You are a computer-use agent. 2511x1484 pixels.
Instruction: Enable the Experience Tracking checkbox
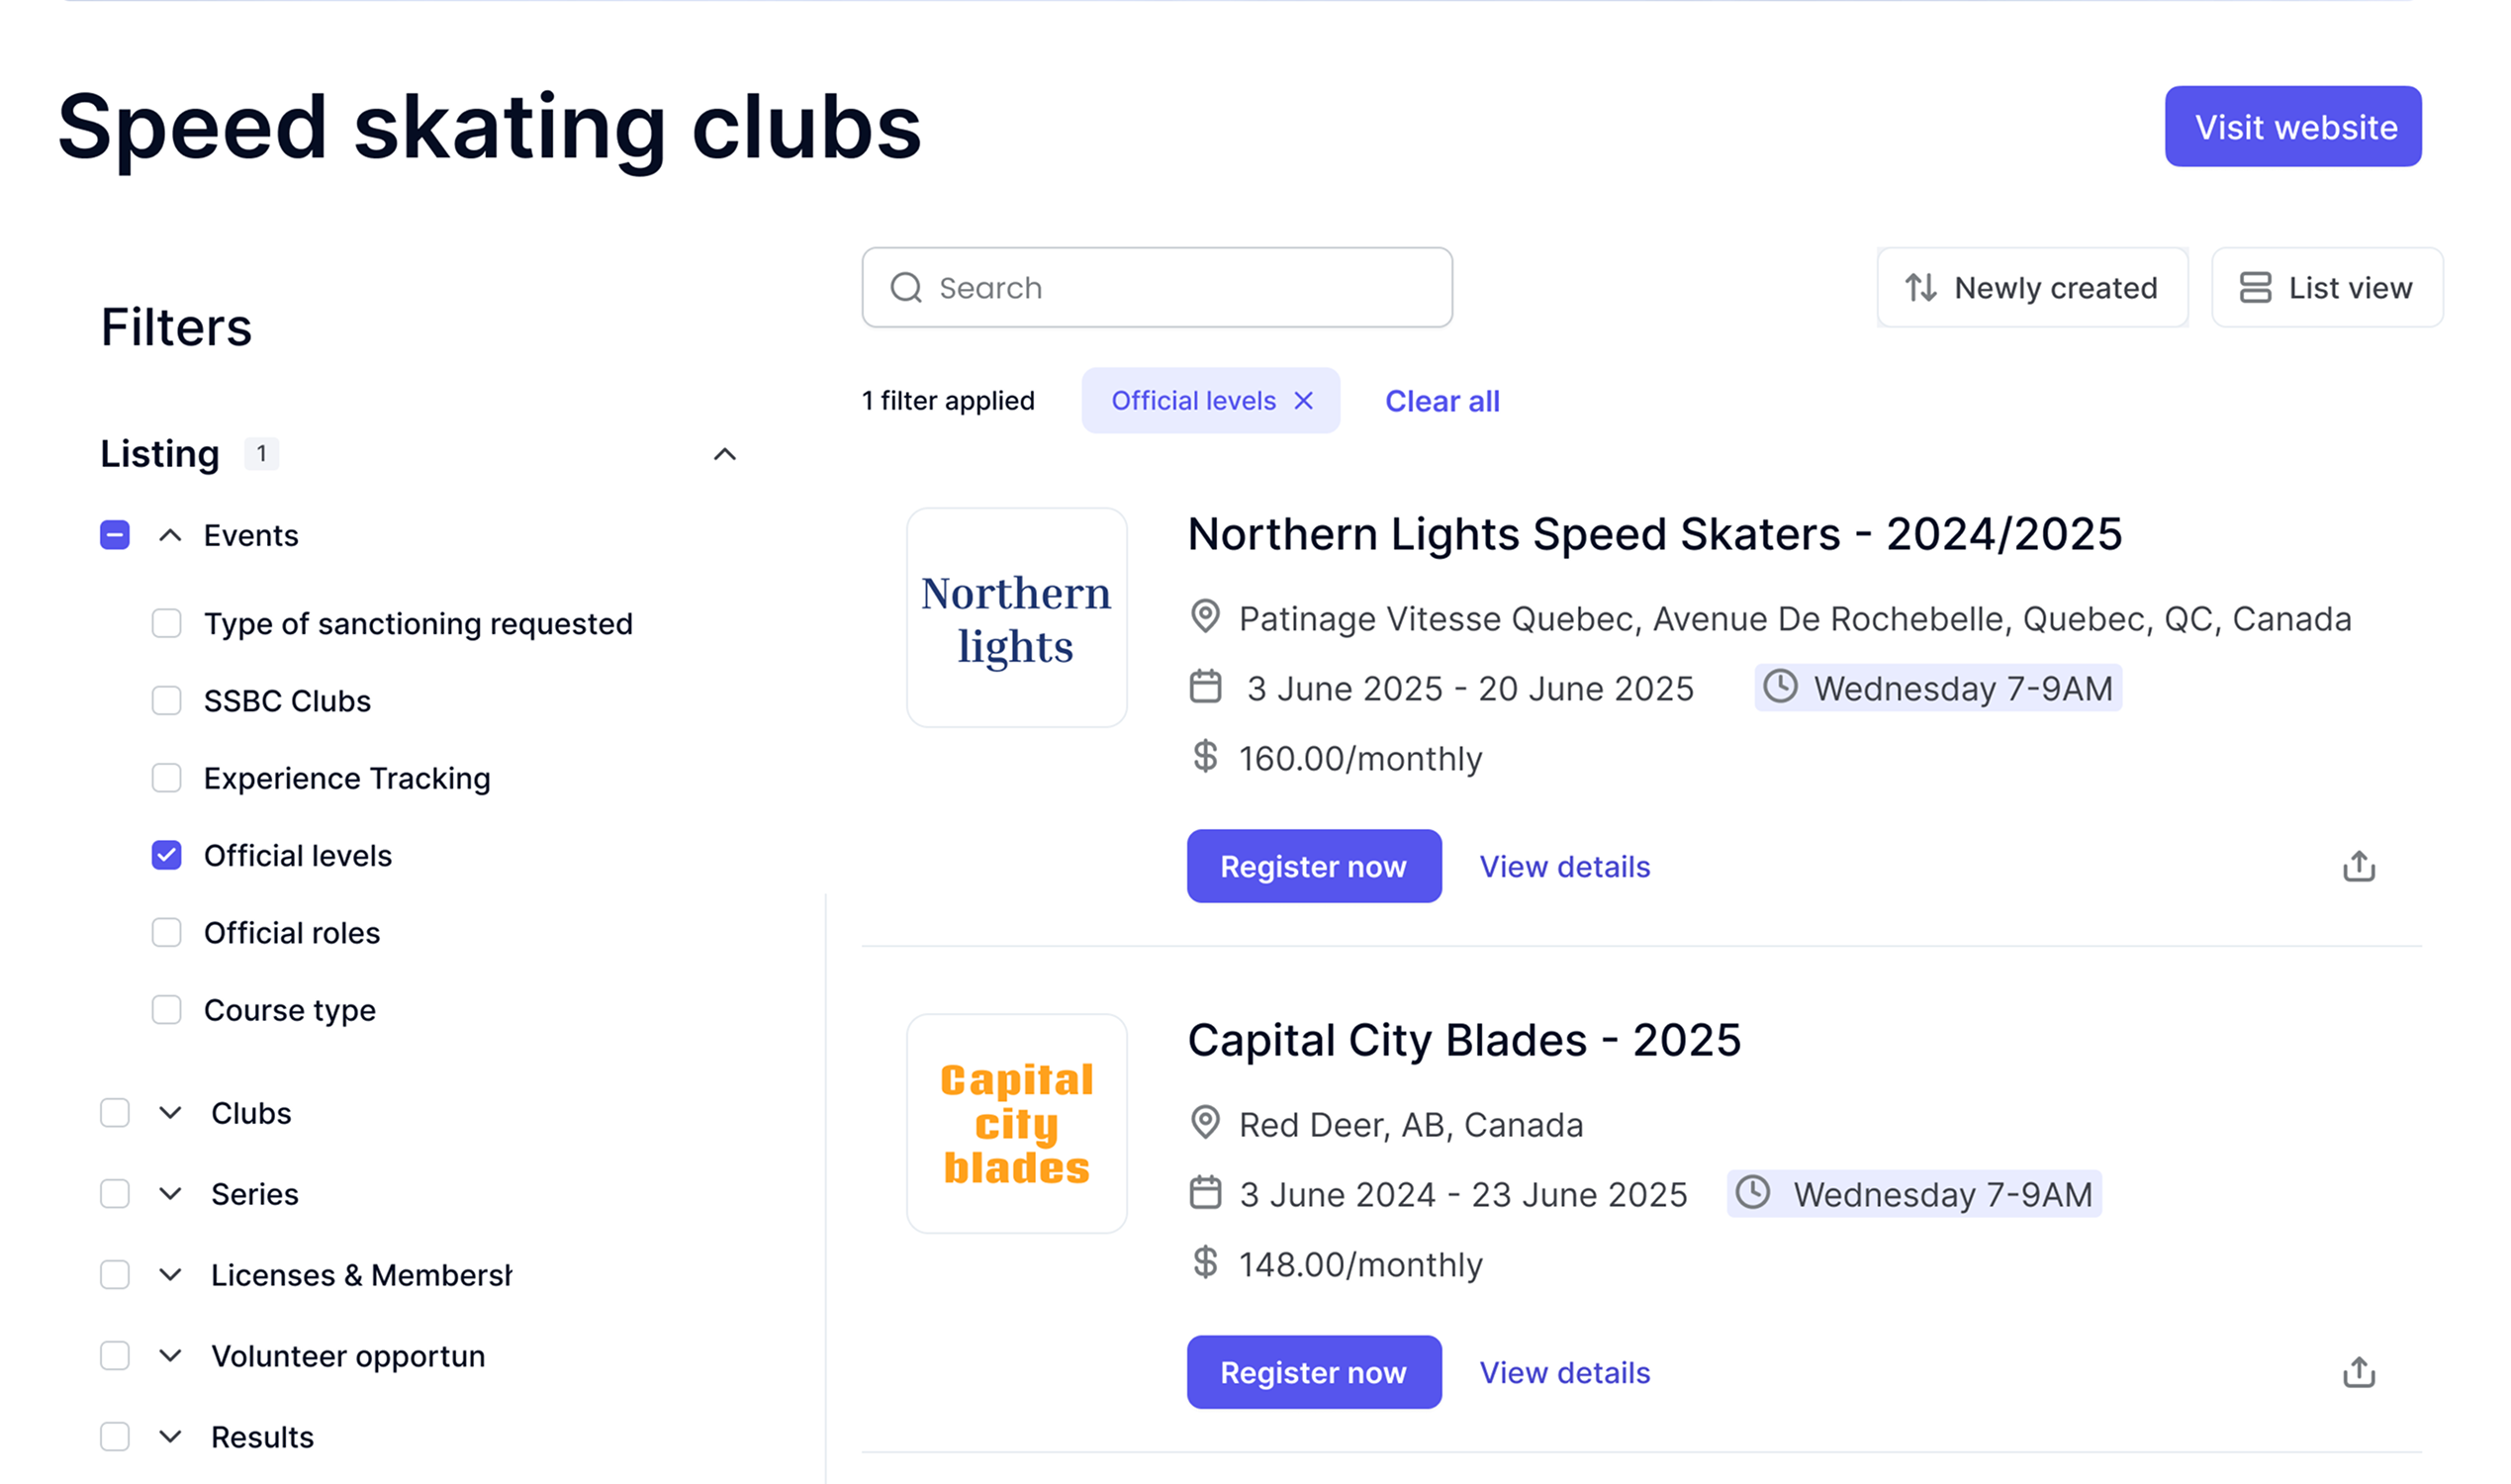click(x=166, y=778)
